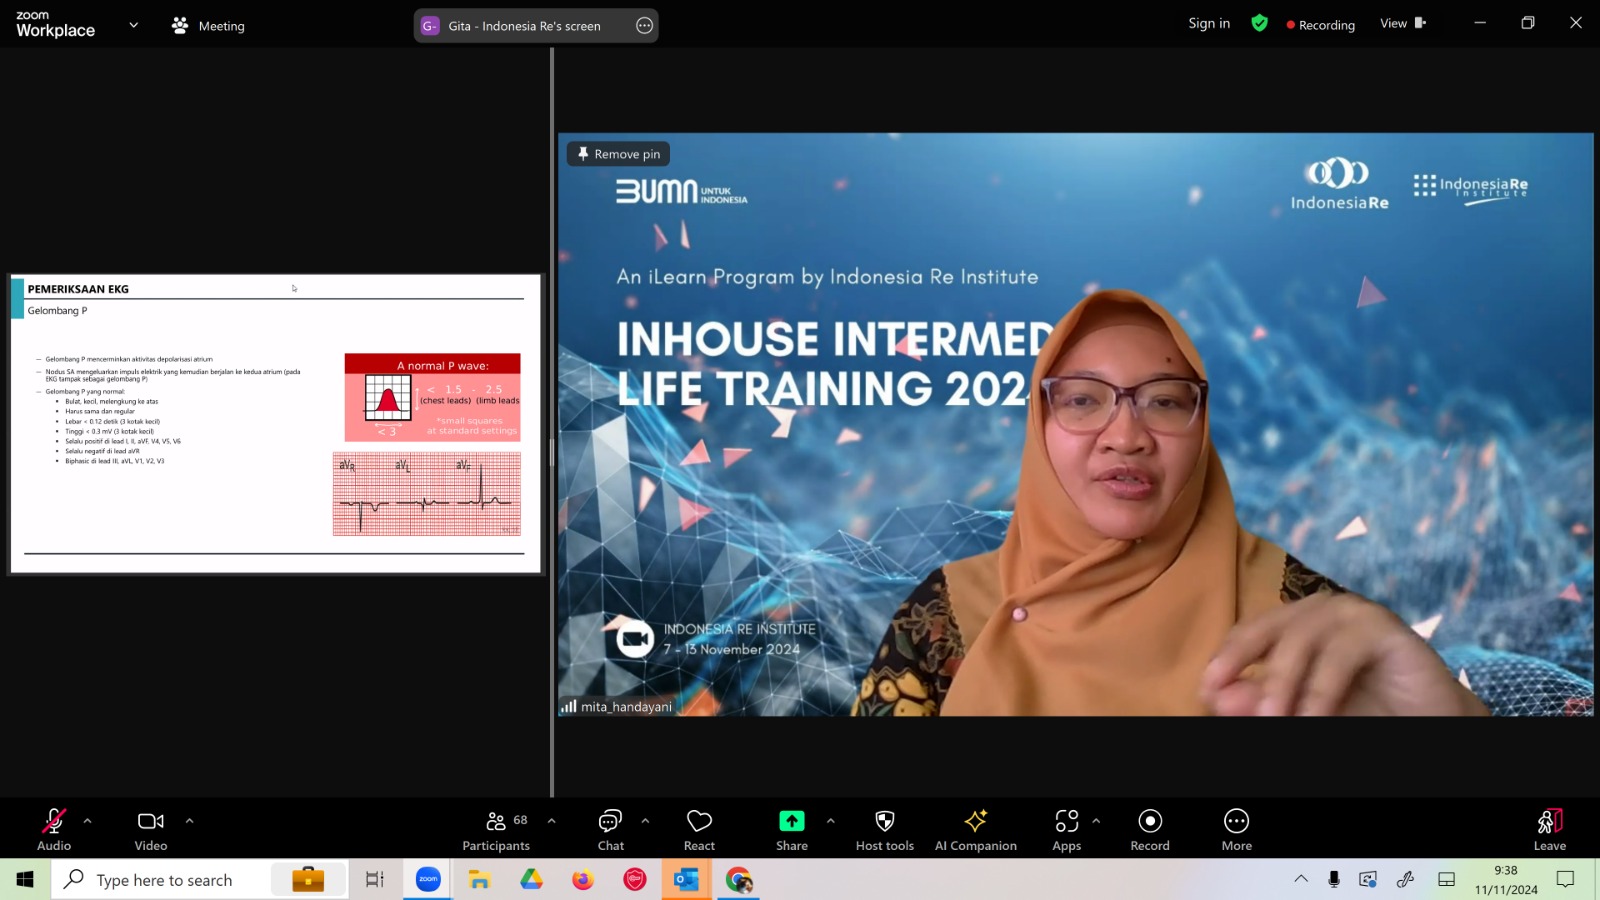
Task: Open File Explorer from taskbar
Action: (480, 880)
